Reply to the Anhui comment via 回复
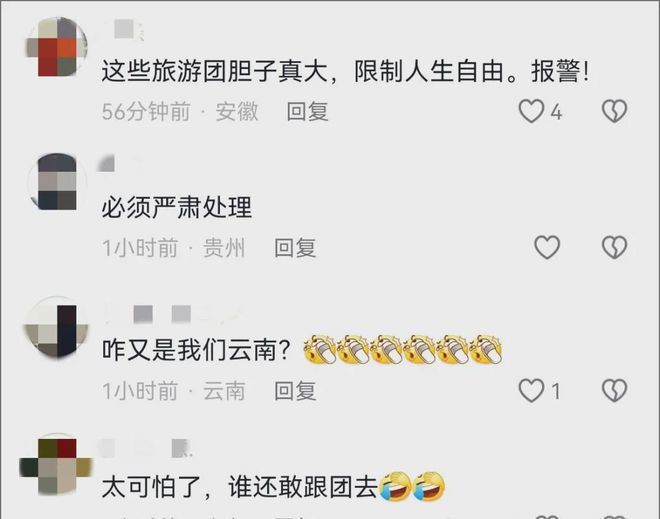Viewport: 660px width, 519px height. coord(307,112)
